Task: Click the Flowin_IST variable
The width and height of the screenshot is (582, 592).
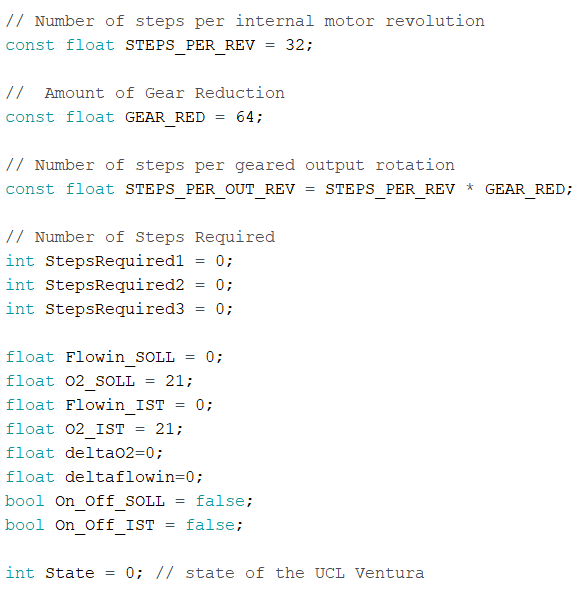Action: [115, 405]
